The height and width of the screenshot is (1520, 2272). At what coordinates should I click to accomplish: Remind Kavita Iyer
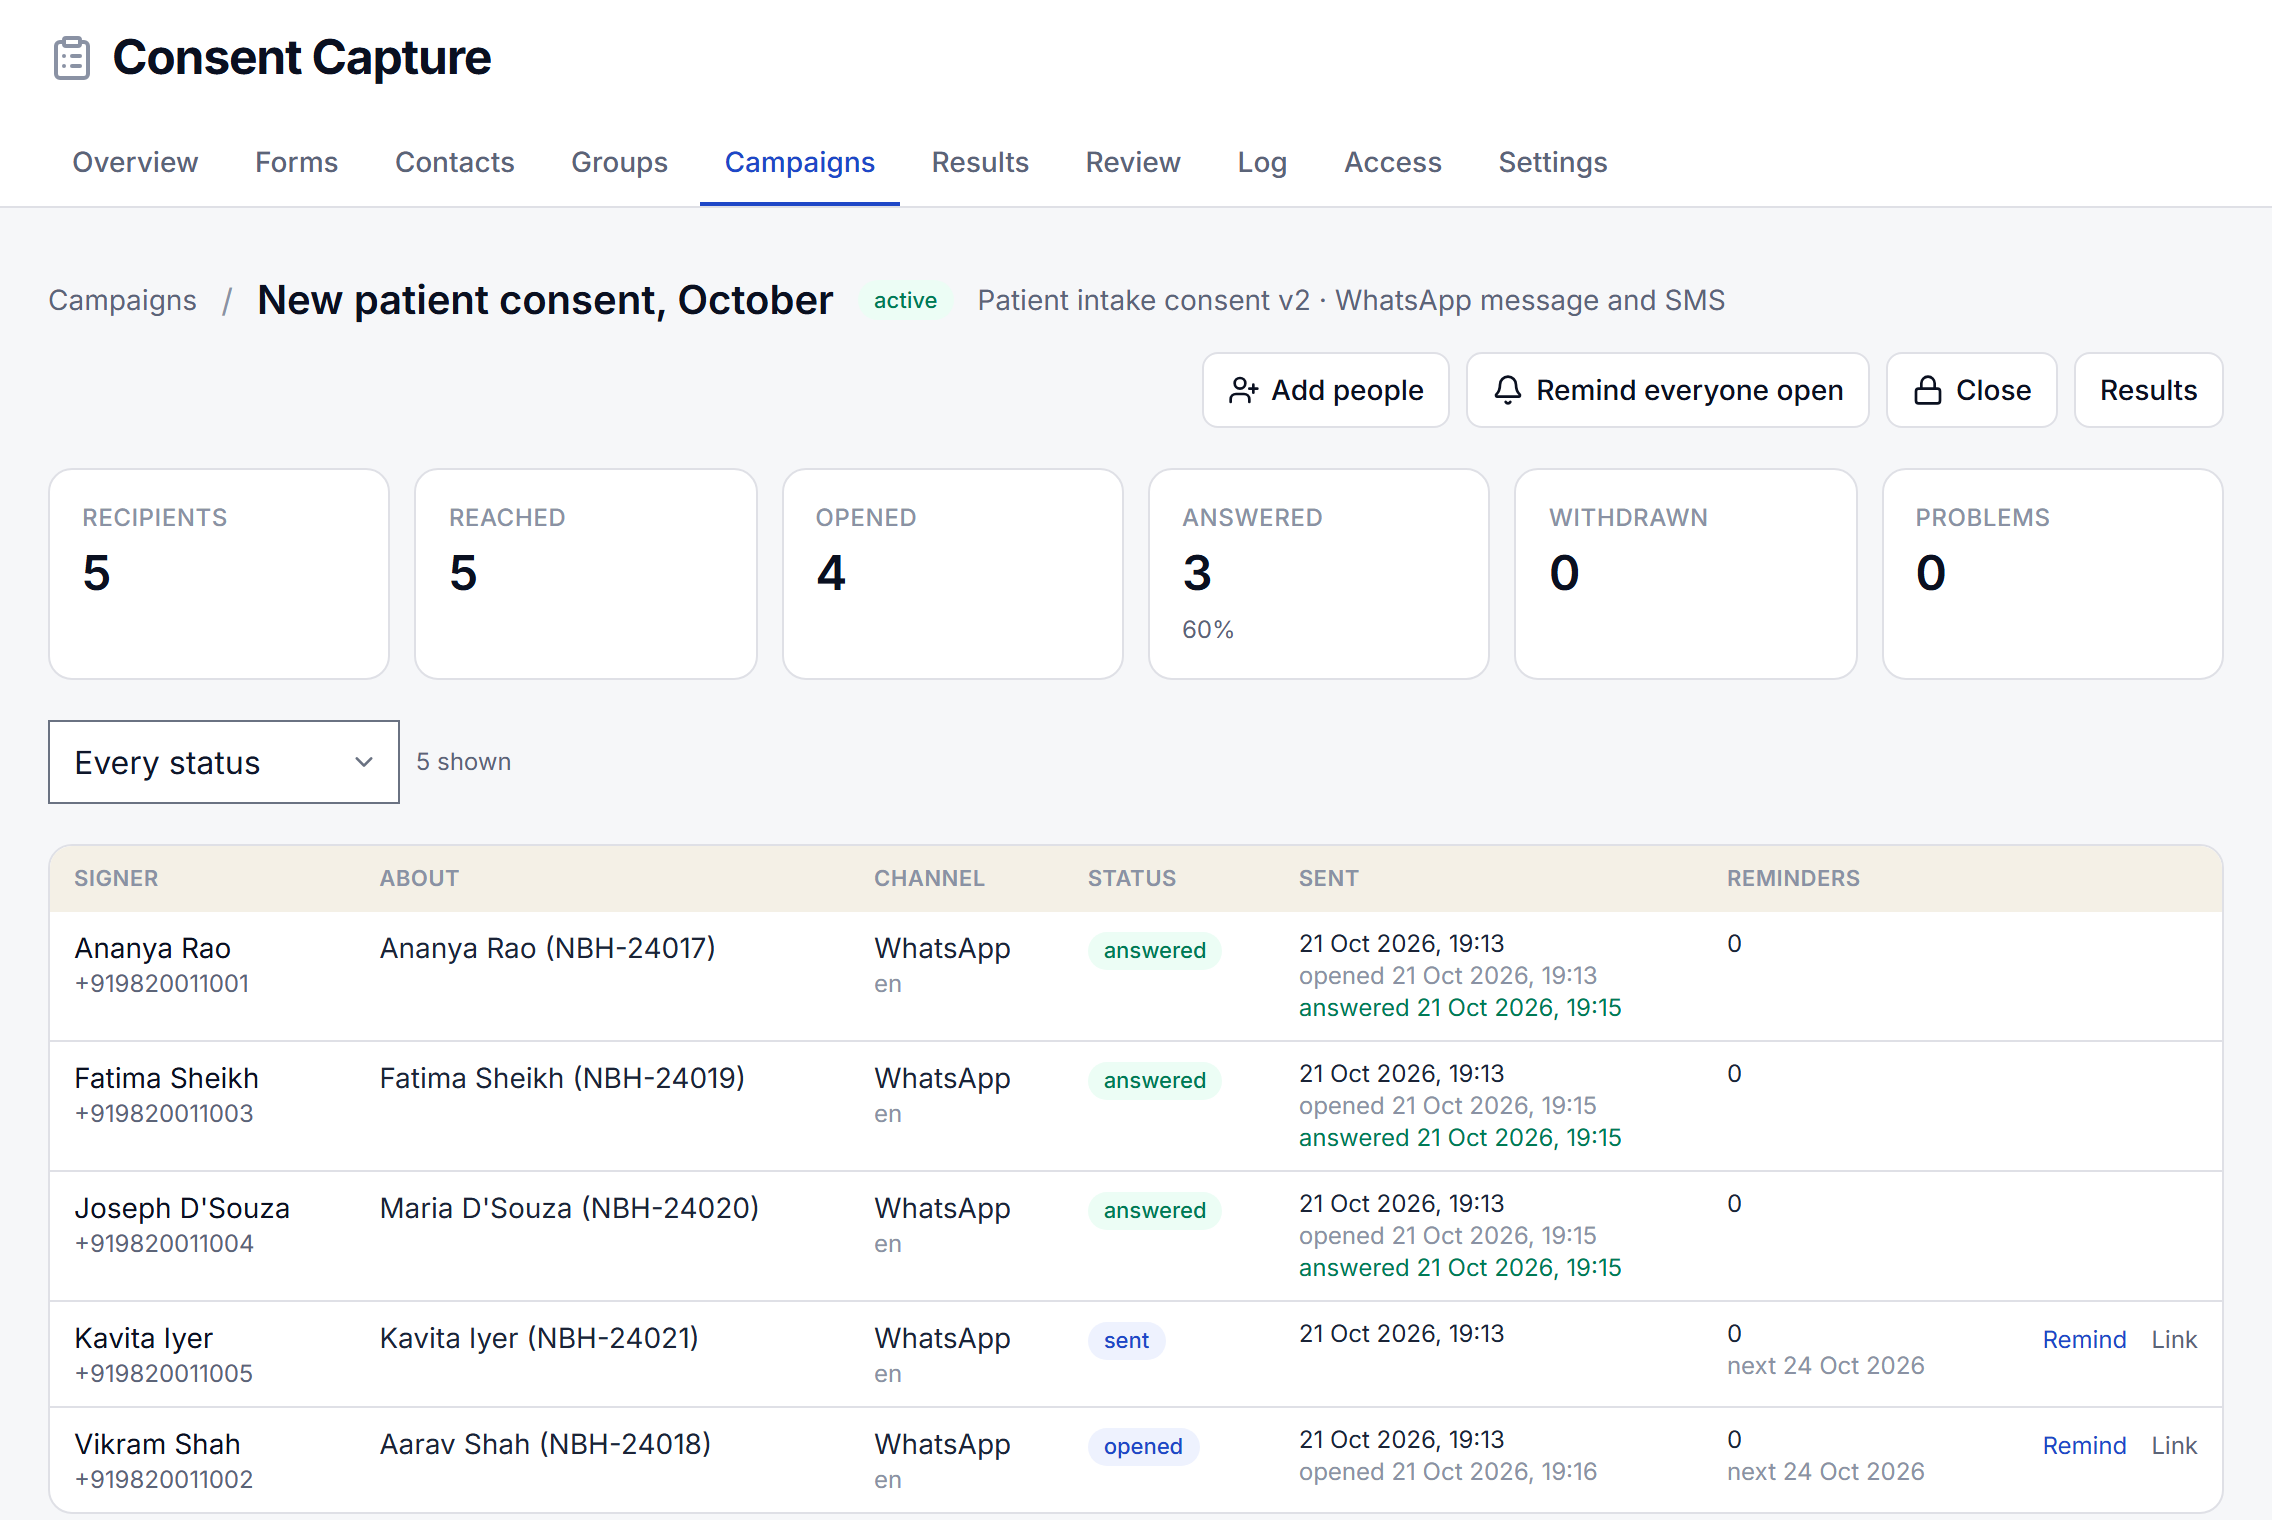coord(2084,1340)
